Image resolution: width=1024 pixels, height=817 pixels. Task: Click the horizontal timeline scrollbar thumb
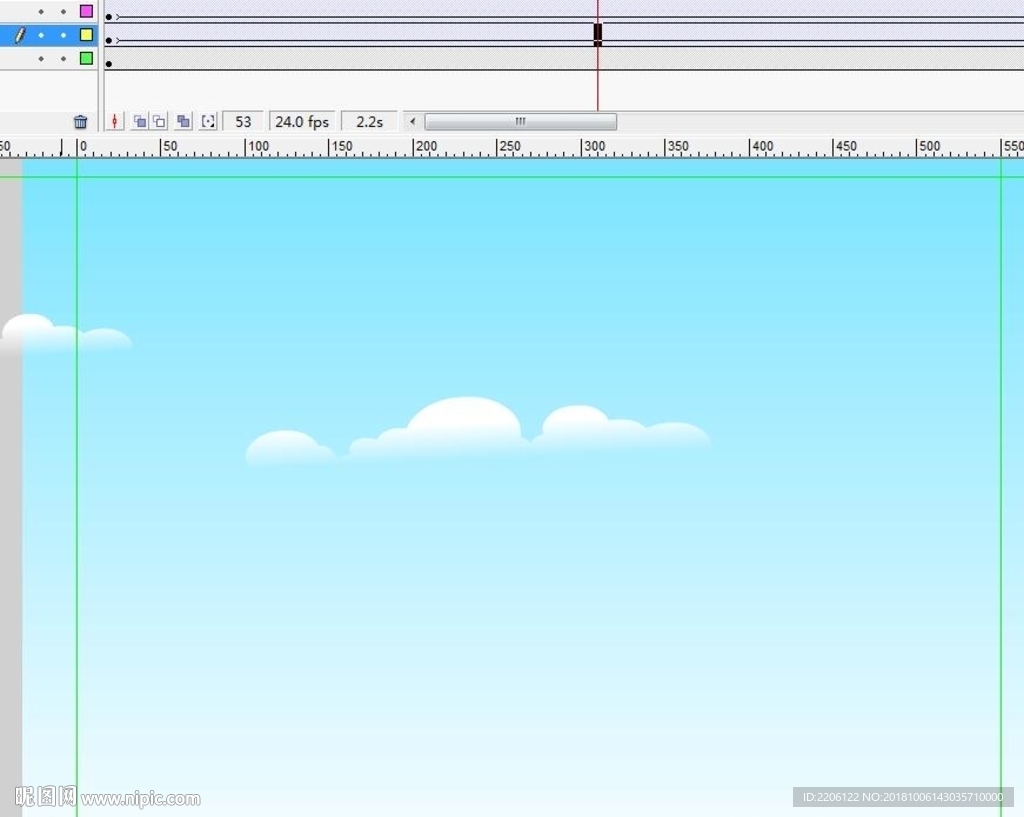(520, 121)
